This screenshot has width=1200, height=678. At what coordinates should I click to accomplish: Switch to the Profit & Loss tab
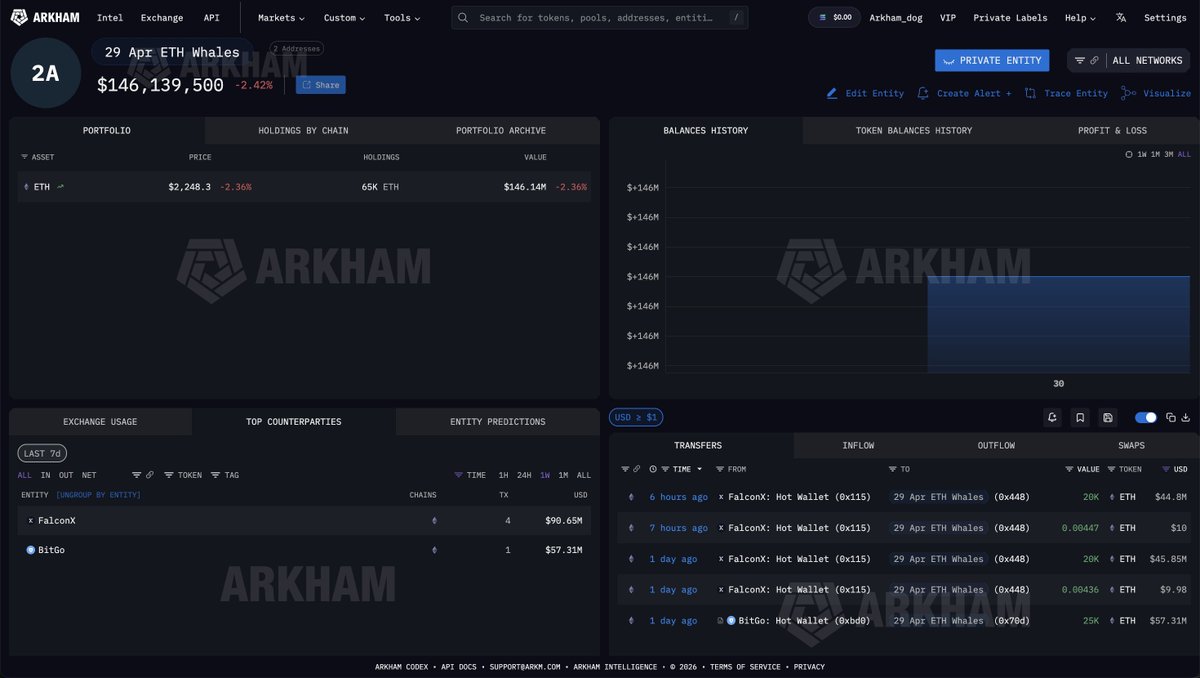(x=1112, y=130)
